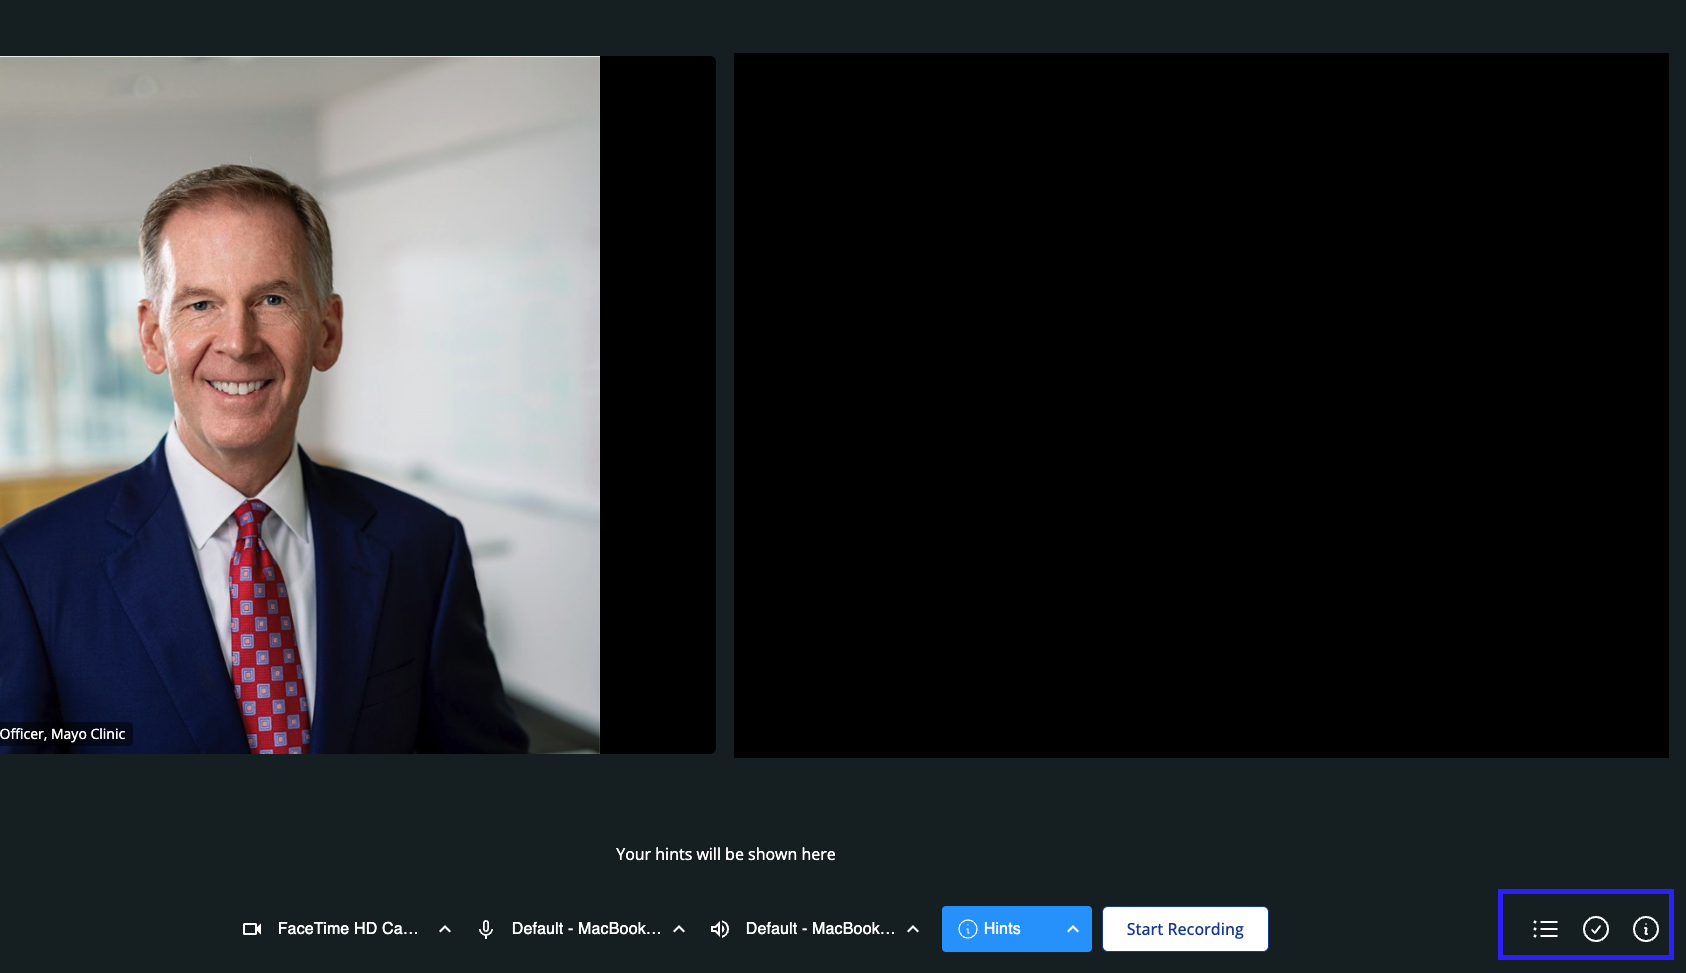The image size is (1686, 973).
Task: Open the Hints dropdown arrow
Action: [x=1073, y=929]
